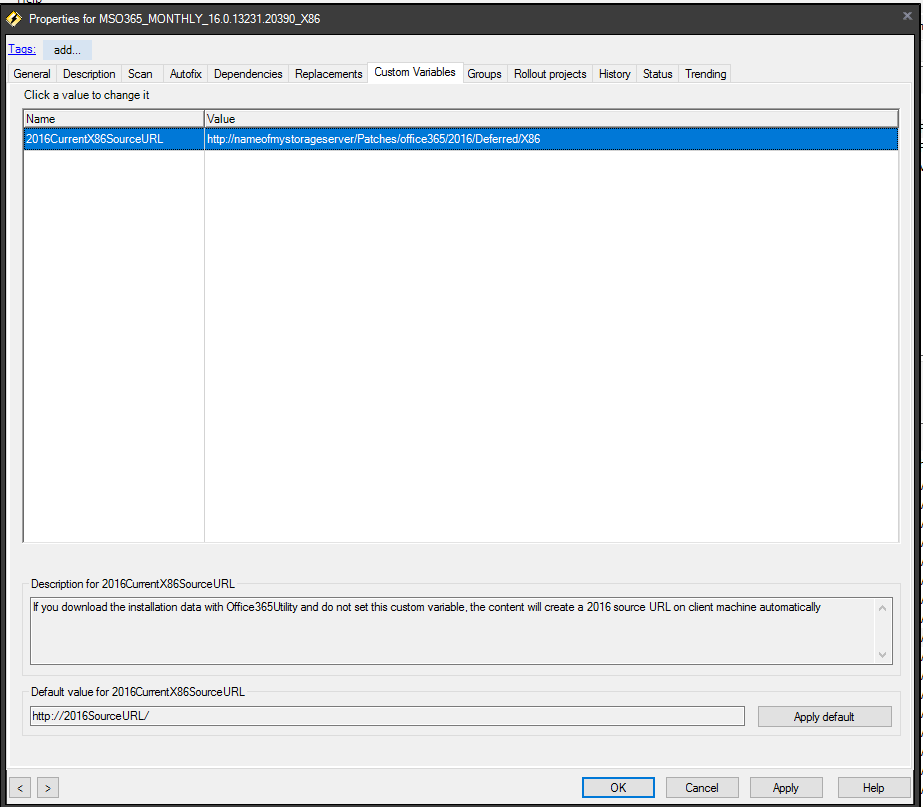Screen dimensions: 923x807
Task: Navigate to previous patch using left arrow
Action: click(19, 787)
